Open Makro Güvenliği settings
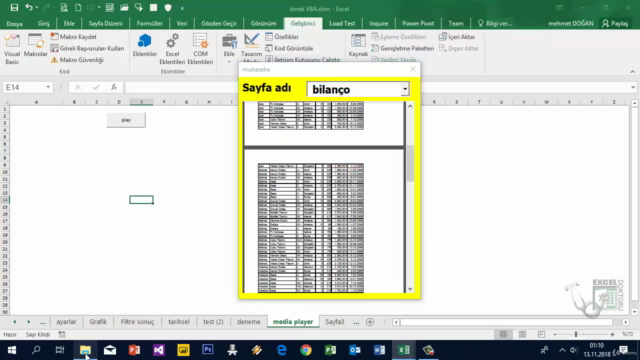The height and width of the screenshot is (360, 640). pyautogui.click(x=77, y=60)
